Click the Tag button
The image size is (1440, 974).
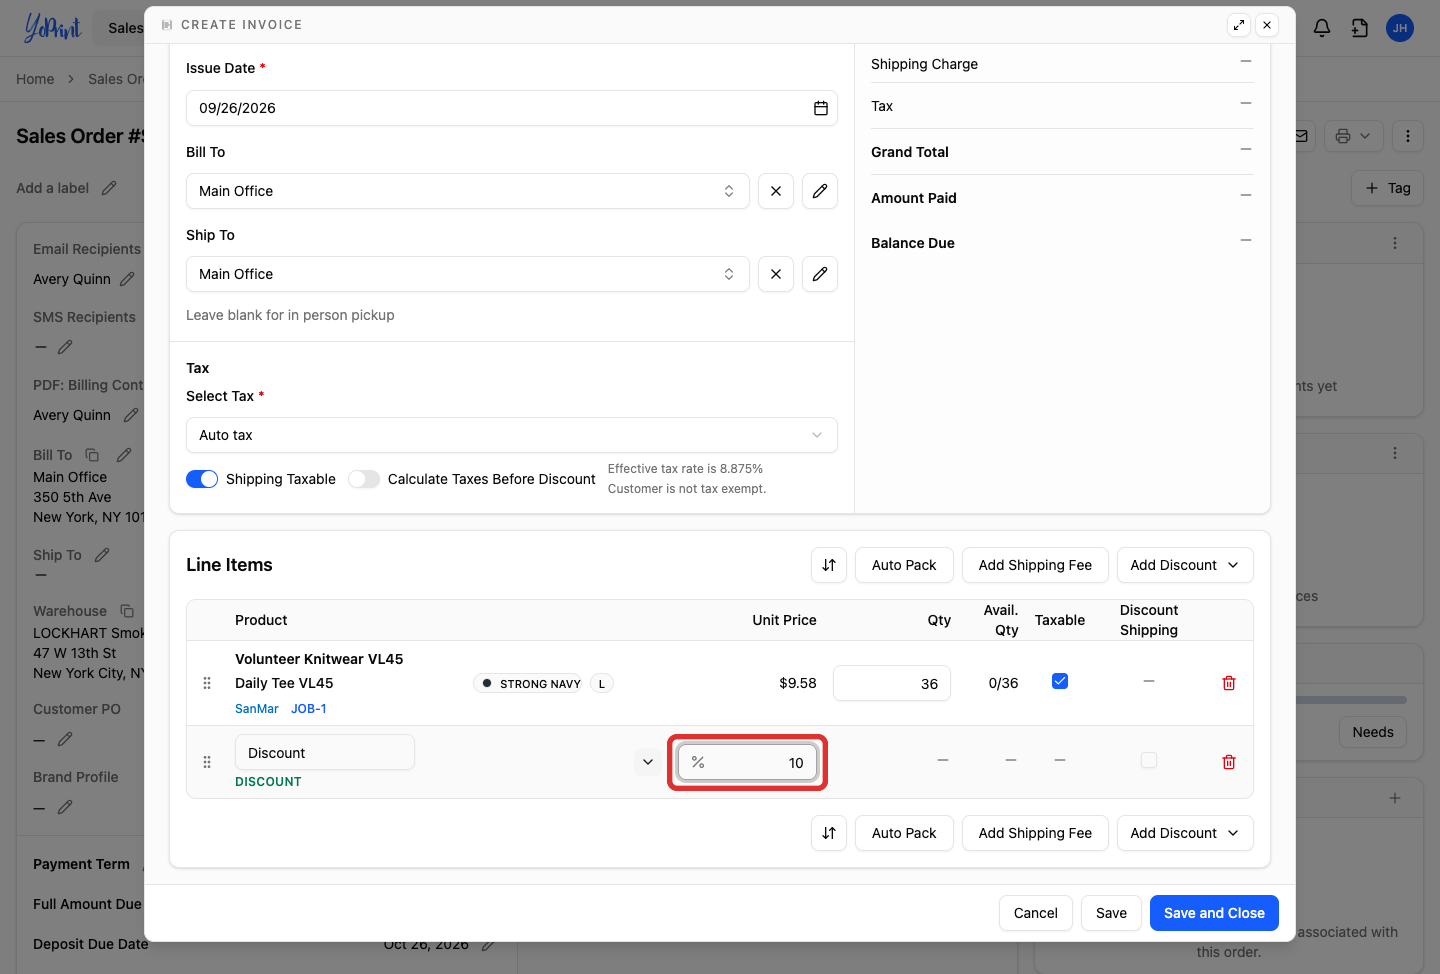pyautogui.click(x=1387, y=188)
